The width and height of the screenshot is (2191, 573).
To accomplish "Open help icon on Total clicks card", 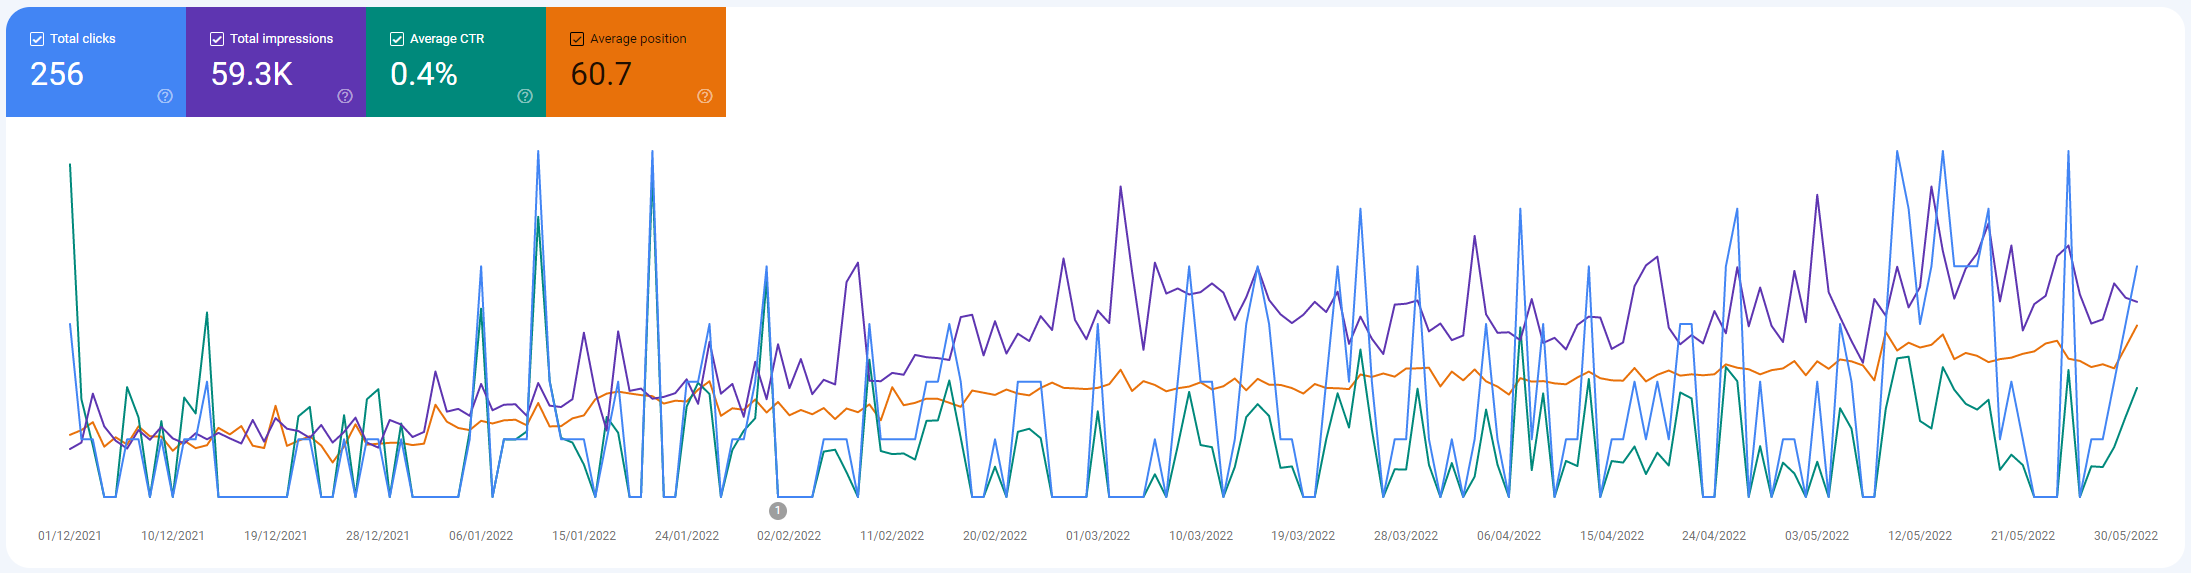I will pos(165,96).
